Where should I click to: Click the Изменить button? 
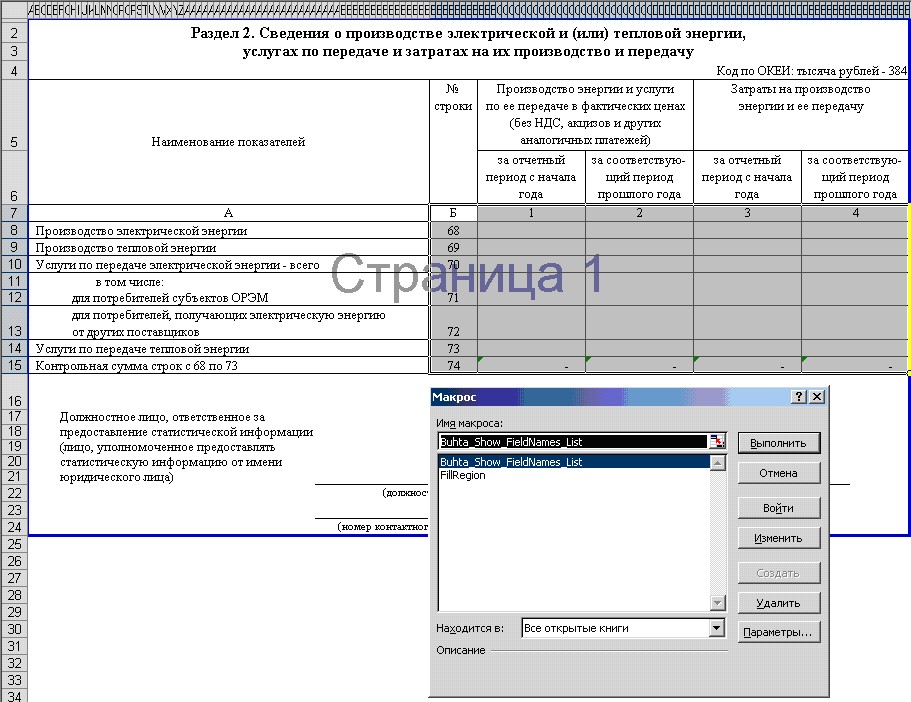[779, 538]
